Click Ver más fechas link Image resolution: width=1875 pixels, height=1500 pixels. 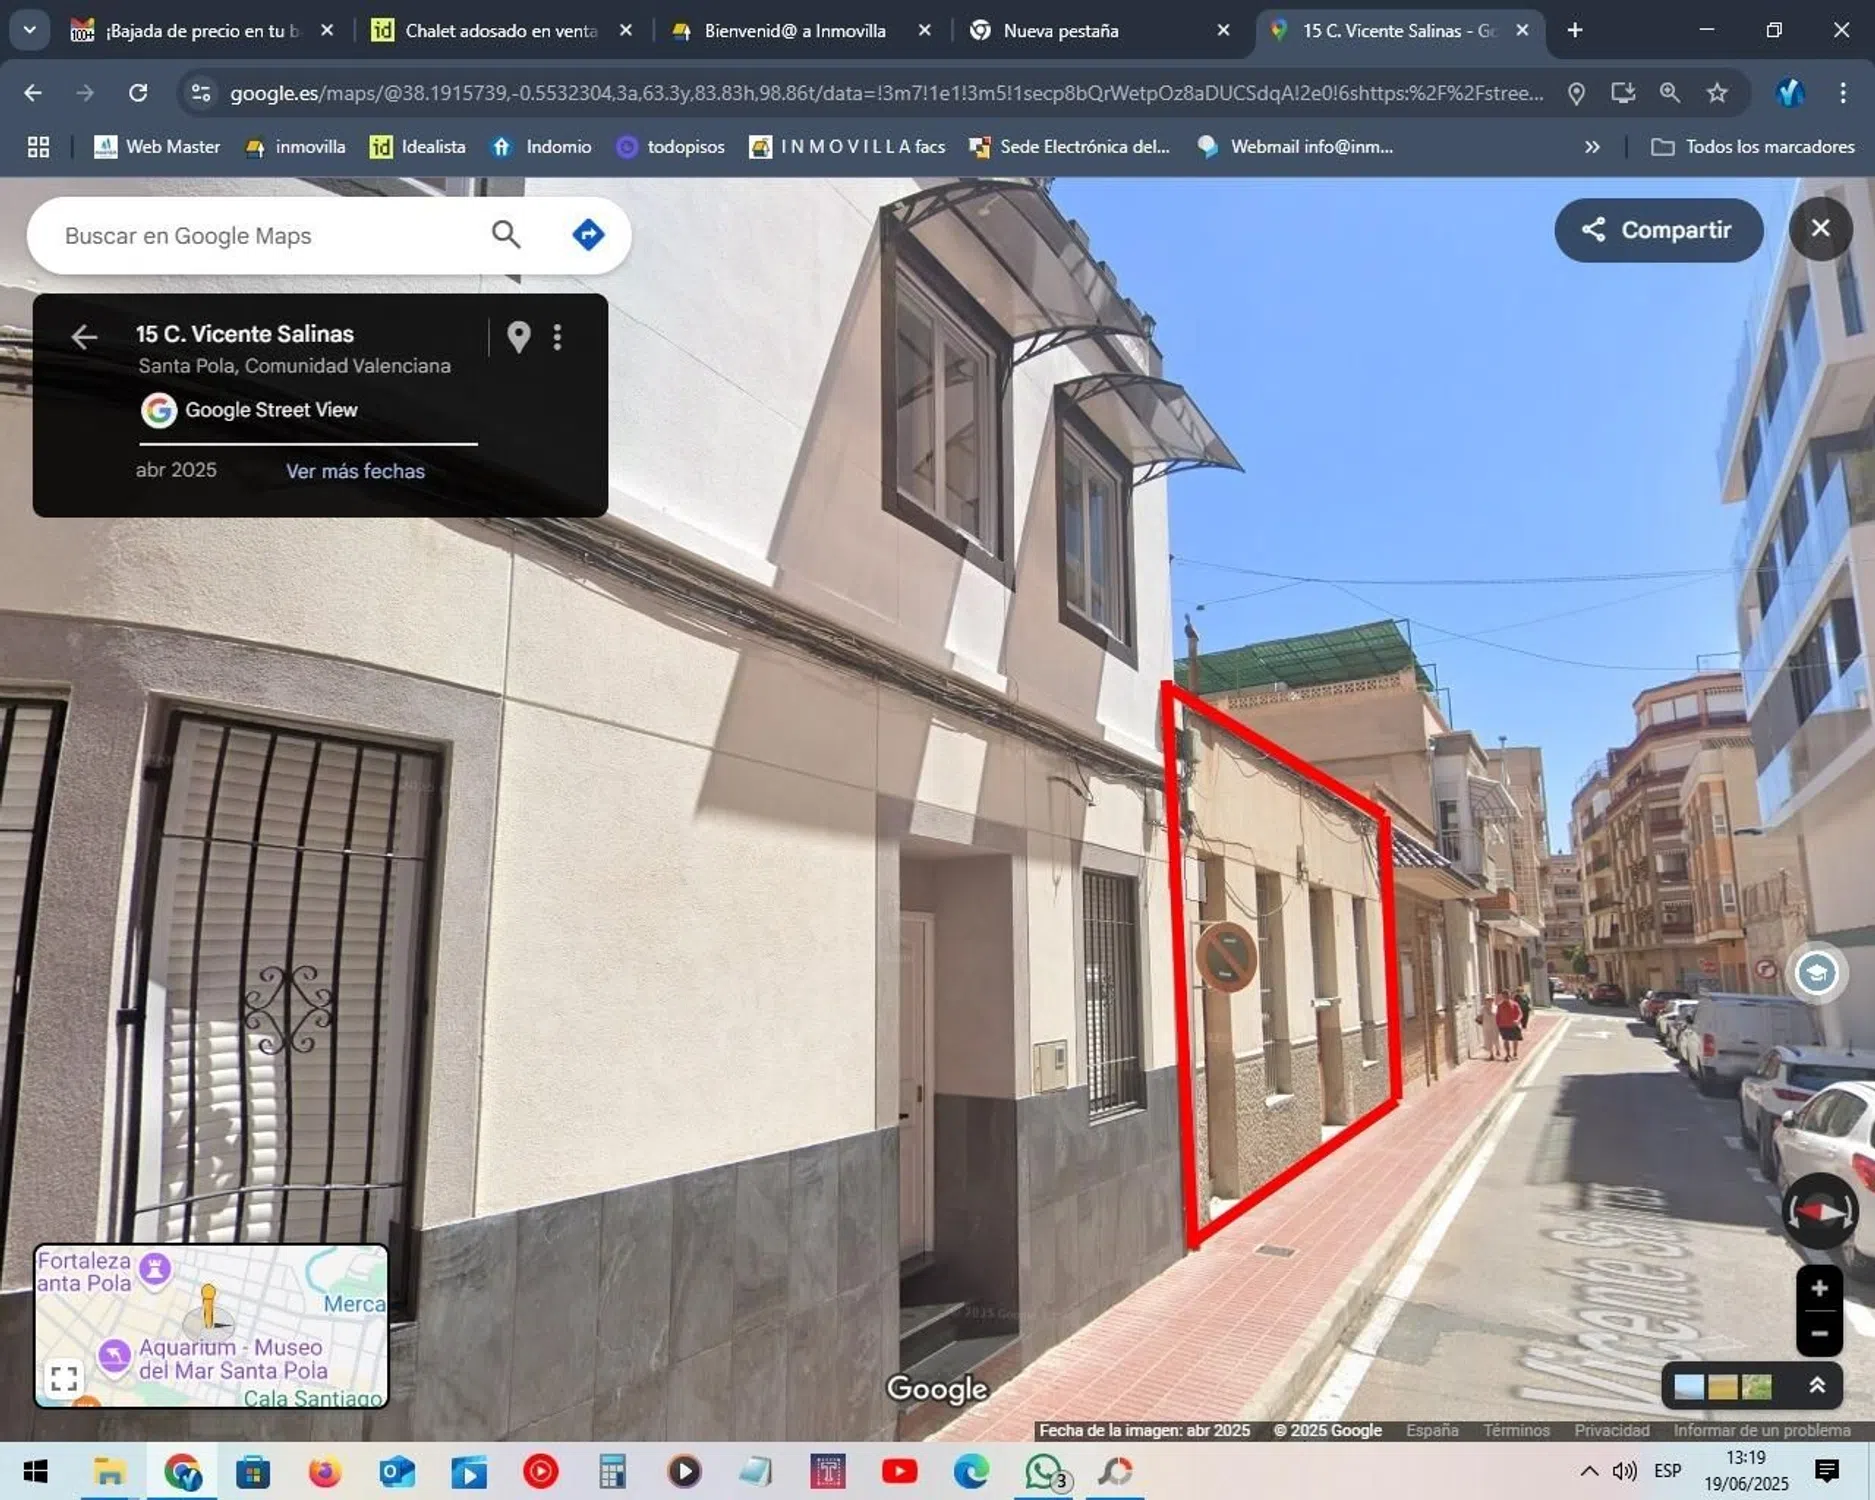pyautogui.click(x=355, y=471)
